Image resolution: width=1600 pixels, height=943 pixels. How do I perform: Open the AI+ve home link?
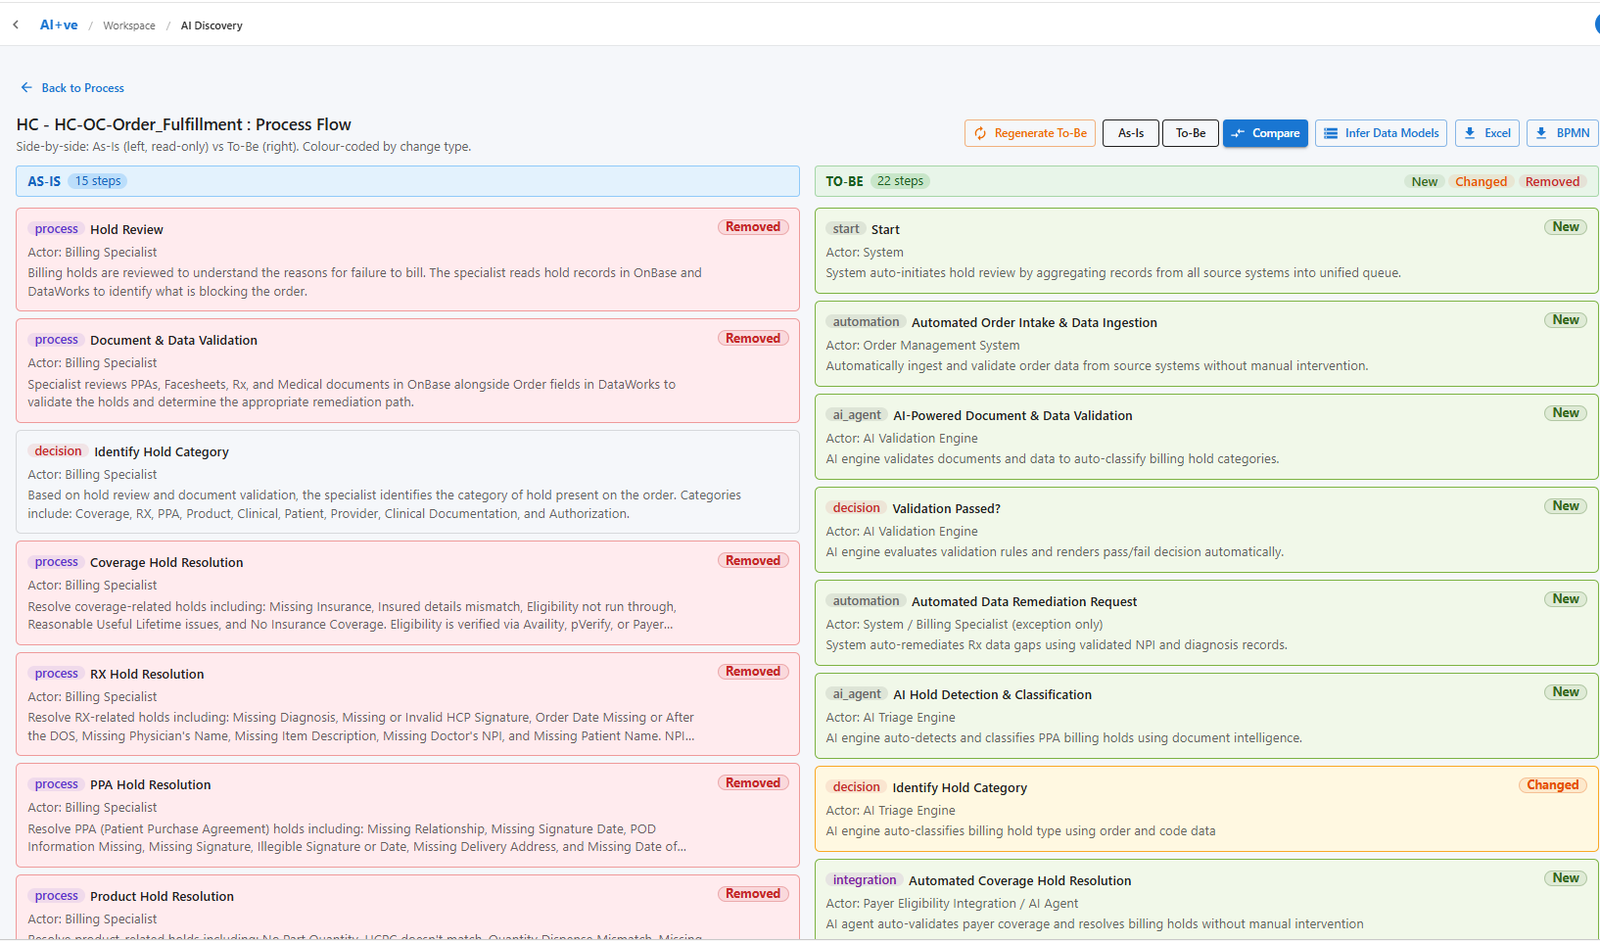(59, 25)
